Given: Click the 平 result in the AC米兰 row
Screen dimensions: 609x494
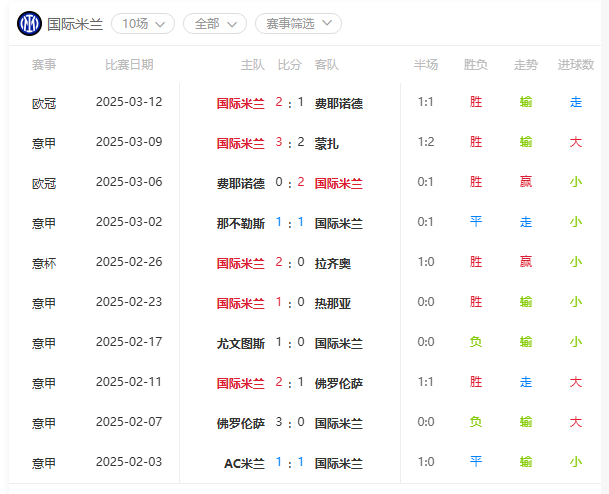Looking at the screenshot, I should [476, 462].
